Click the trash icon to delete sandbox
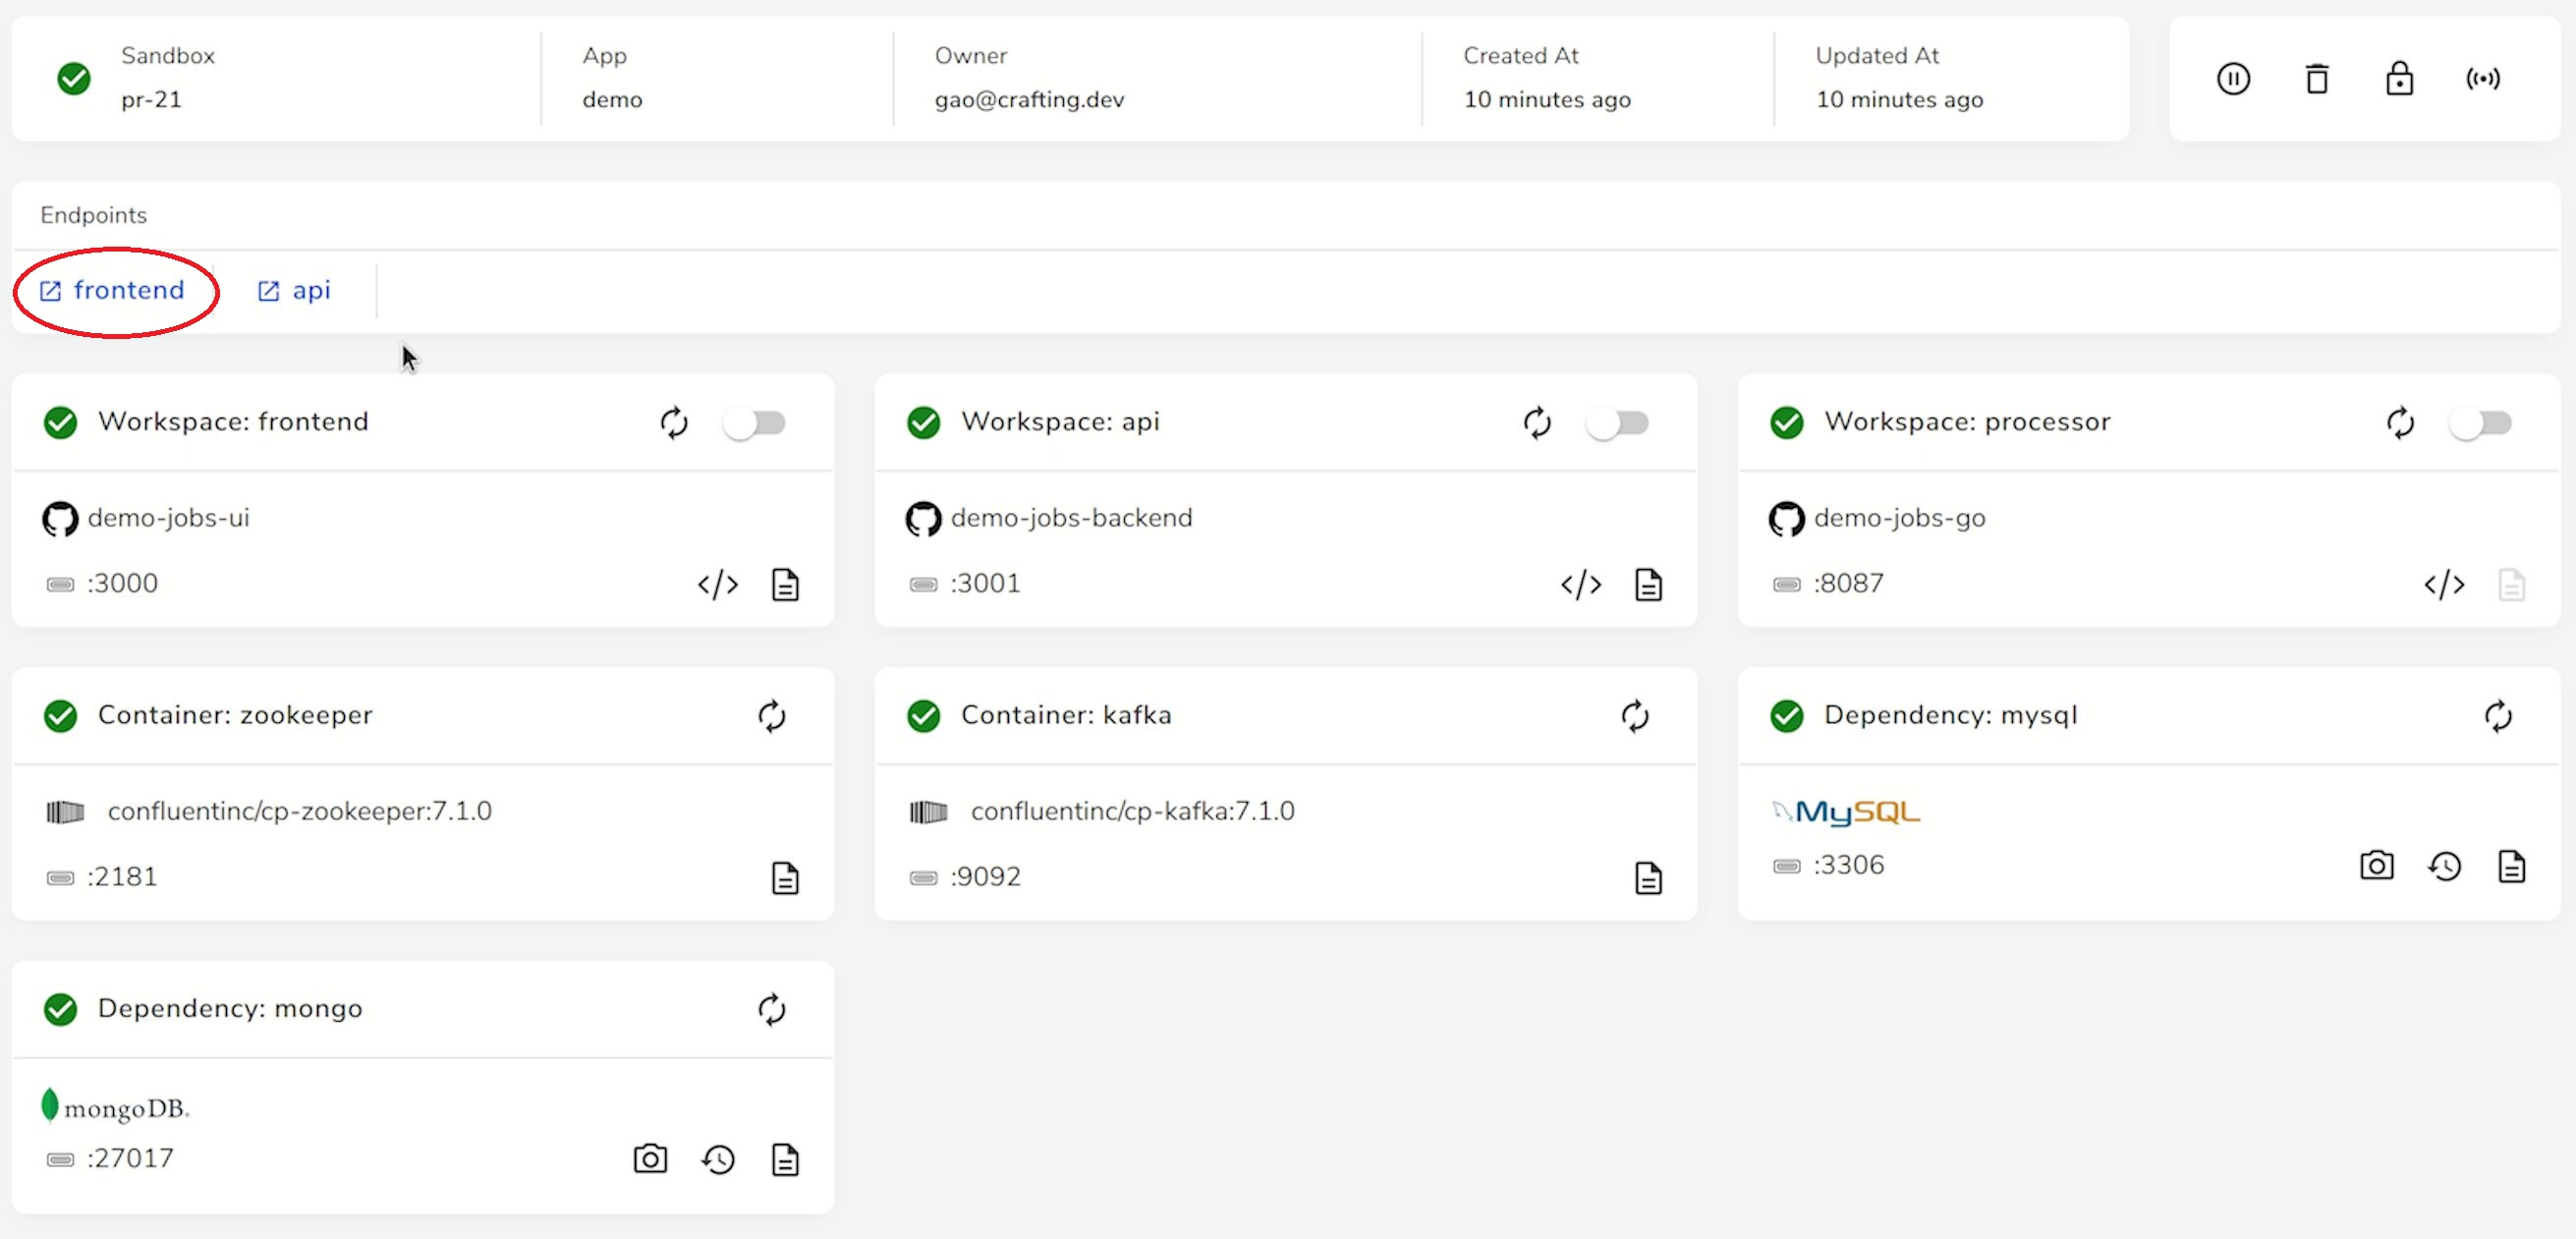 pyautogui.click(x=2316, y=78)
